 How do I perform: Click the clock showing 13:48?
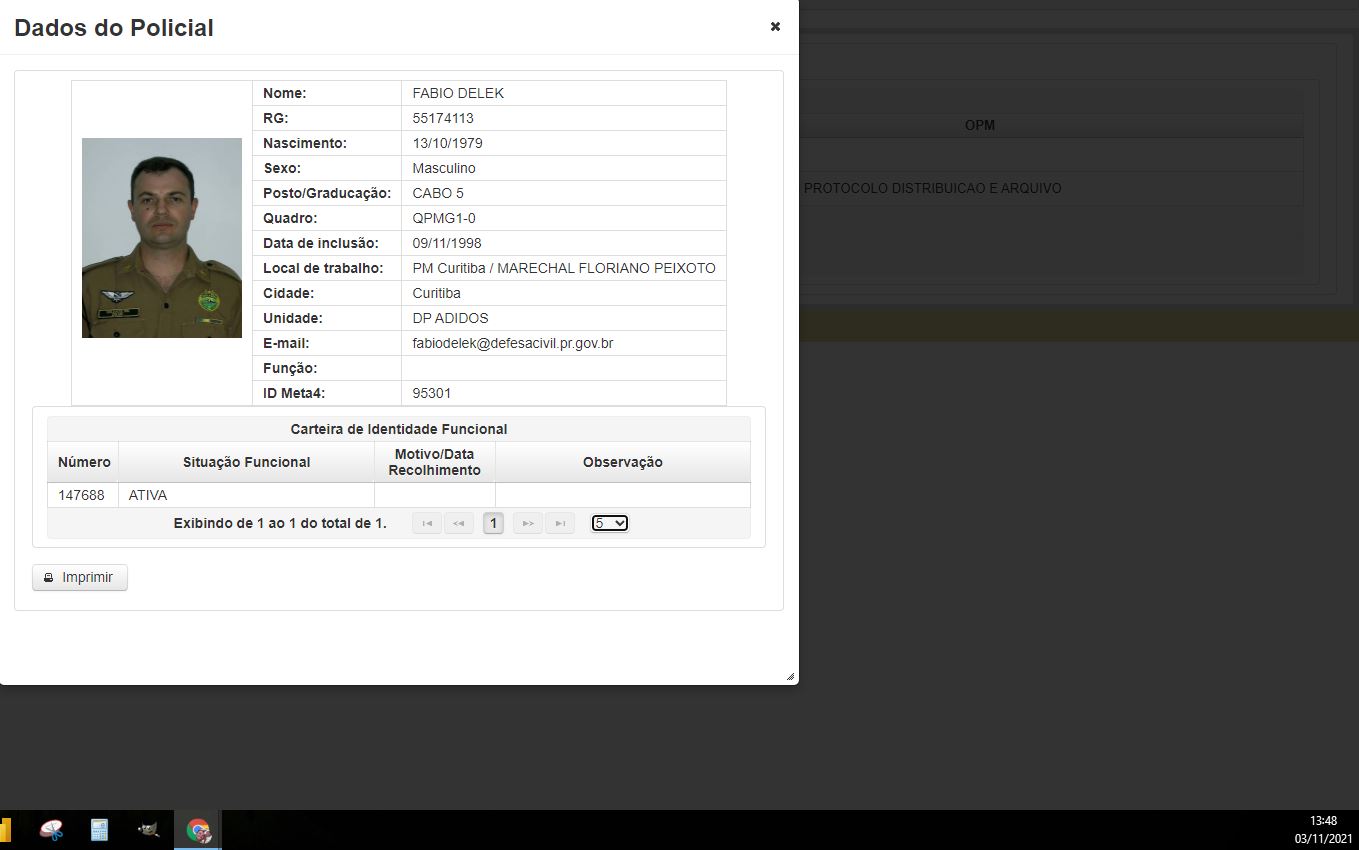click(x=1323, y=821)
